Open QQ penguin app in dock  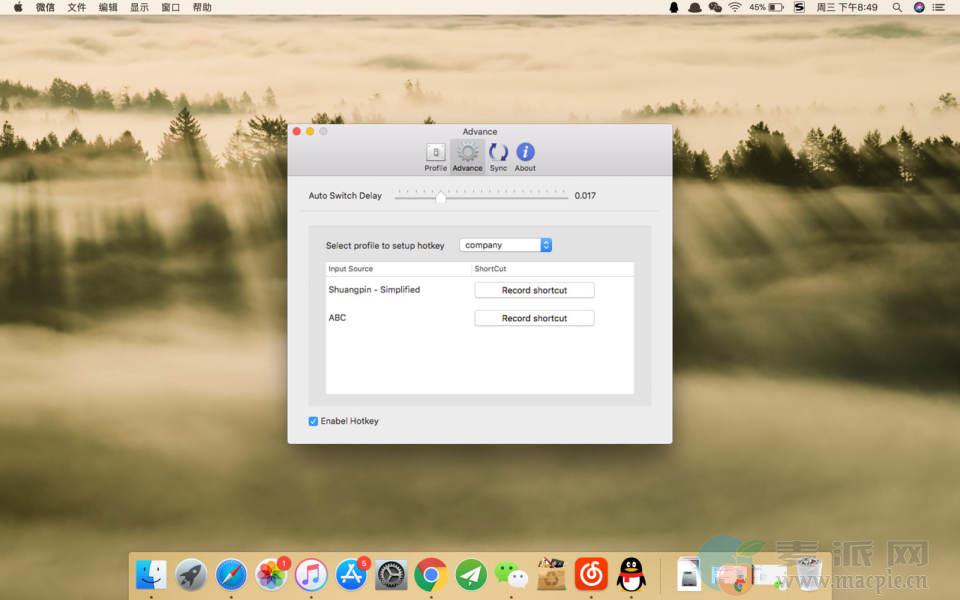point(631,574)
